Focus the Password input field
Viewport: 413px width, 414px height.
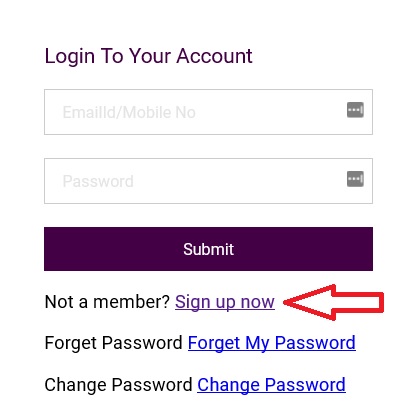pyautogui.click(x=208, y=181)
